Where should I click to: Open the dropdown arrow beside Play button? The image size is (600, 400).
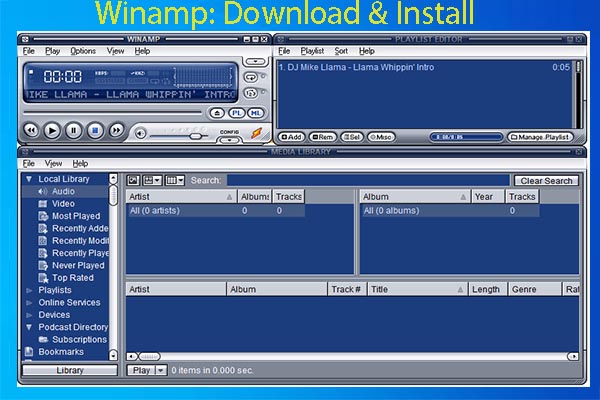click(160, 370)
